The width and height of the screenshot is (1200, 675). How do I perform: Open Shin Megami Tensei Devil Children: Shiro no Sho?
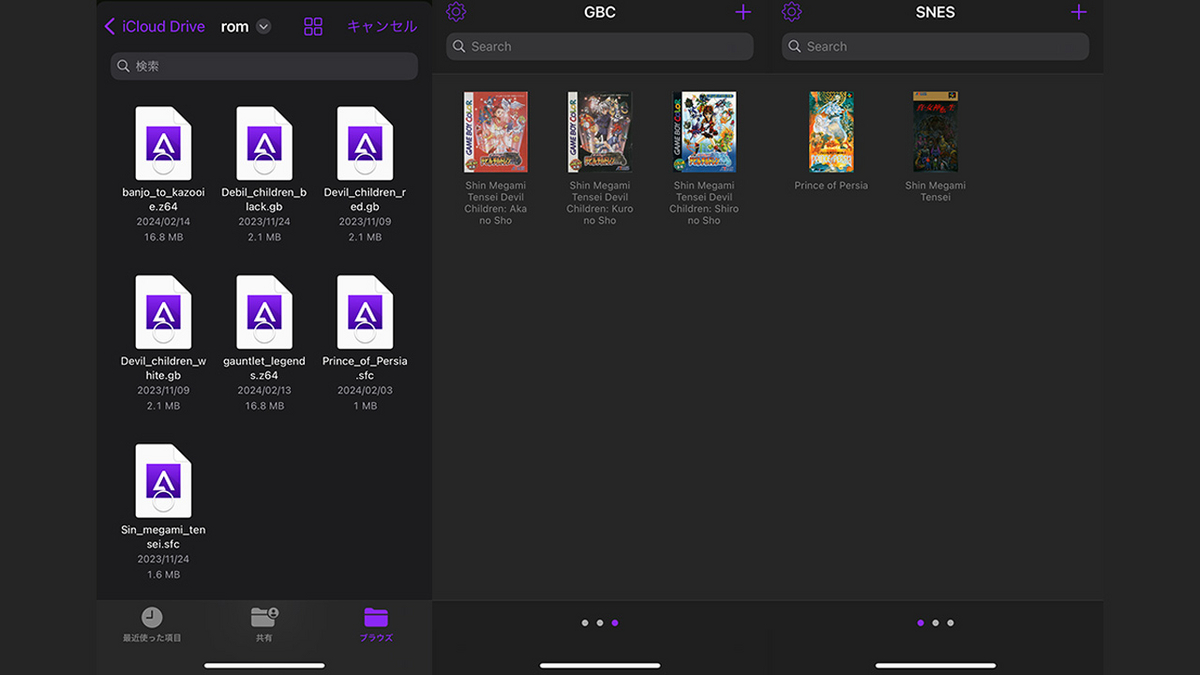coord(704,132)
